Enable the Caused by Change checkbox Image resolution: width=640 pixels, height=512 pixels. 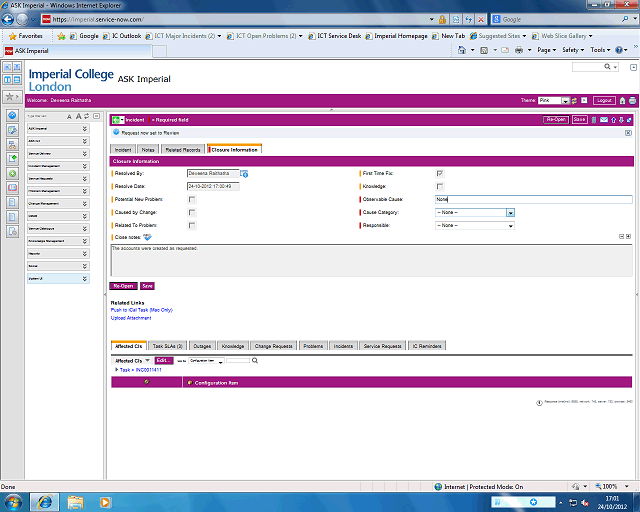tap(192, 212)
